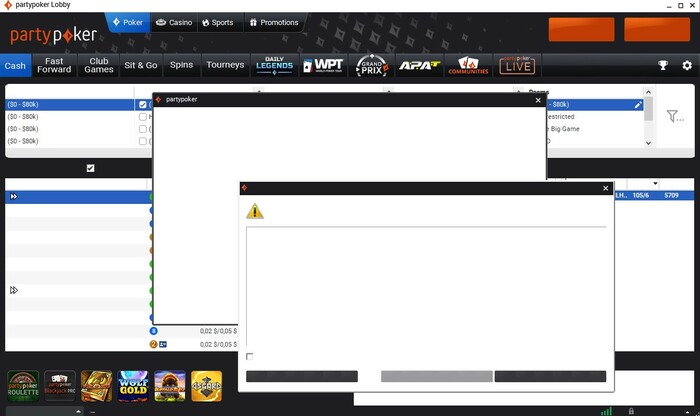Screen dimensions: 700x416
Task: Open the WPT tournaments section
Action: point(323,66)
